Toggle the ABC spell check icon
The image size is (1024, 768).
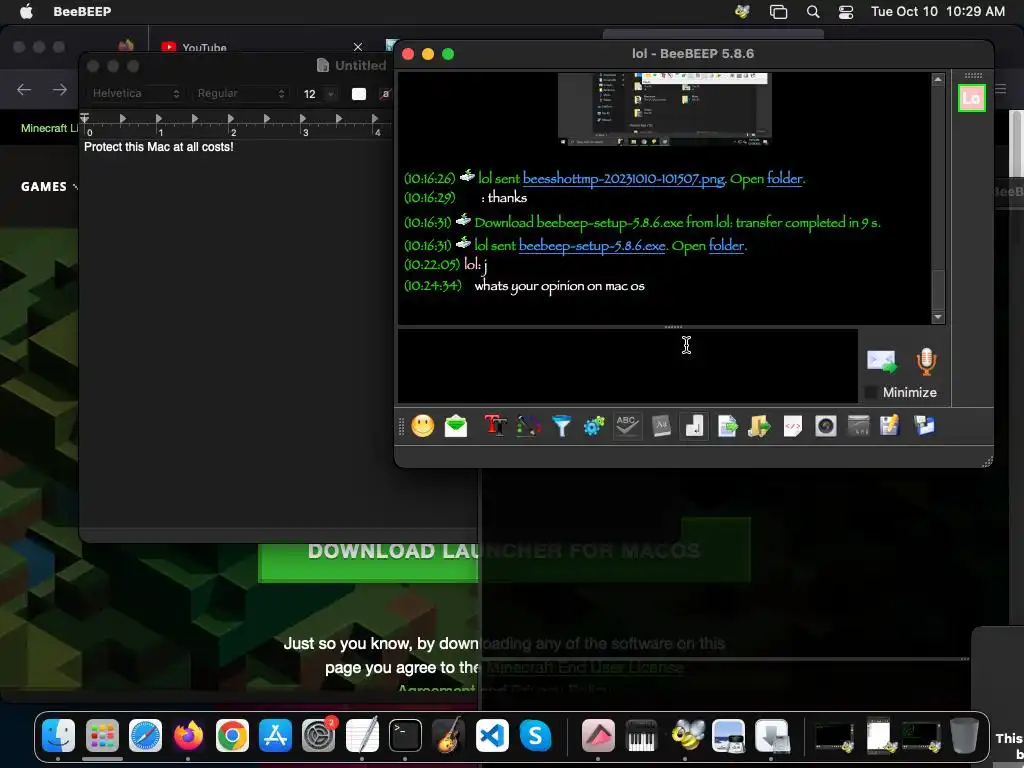tap(627, 426)
